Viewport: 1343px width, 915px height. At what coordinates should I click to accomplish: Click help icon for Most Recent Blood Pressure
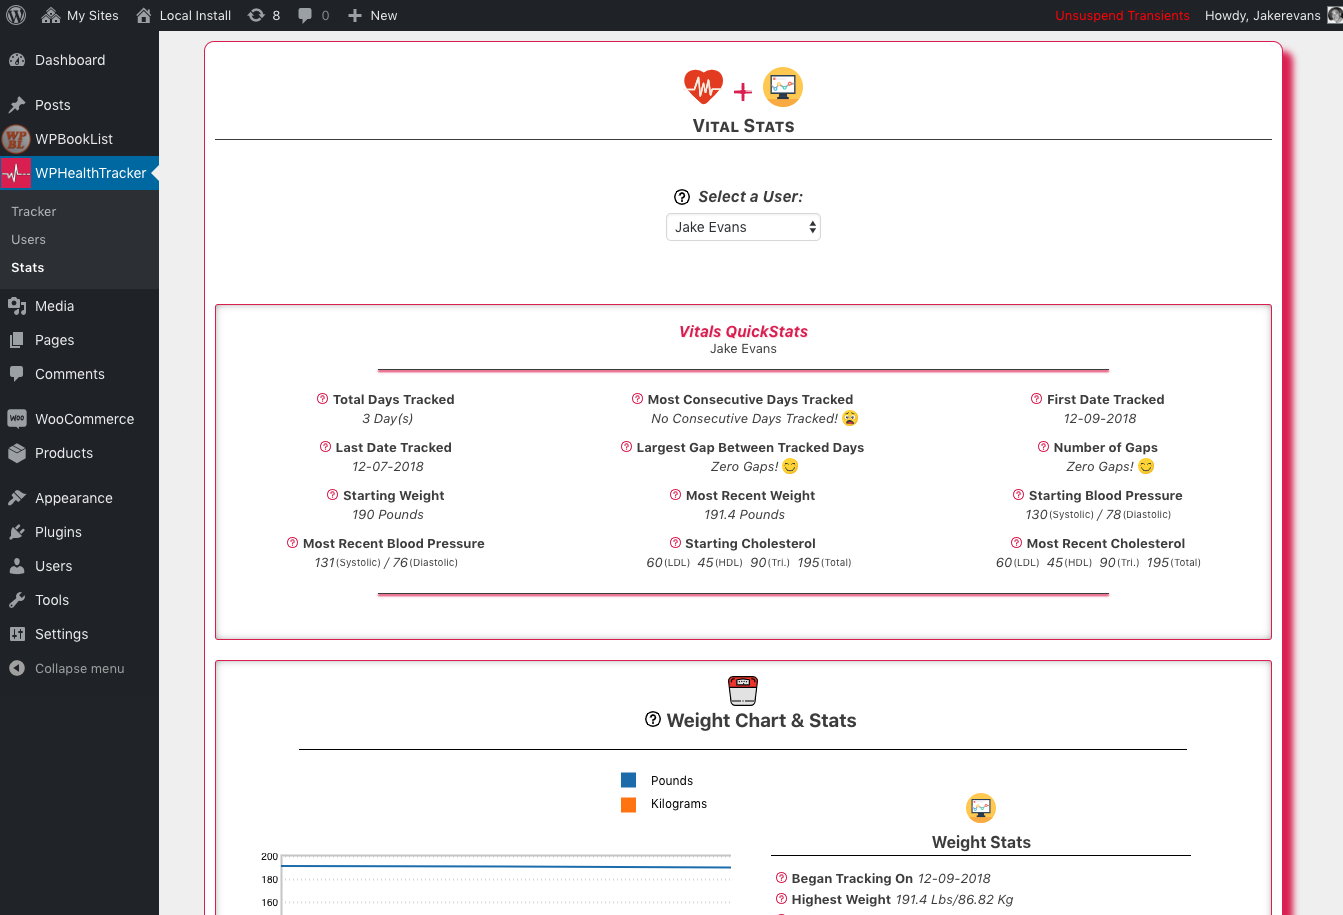[x=292, y=543]
